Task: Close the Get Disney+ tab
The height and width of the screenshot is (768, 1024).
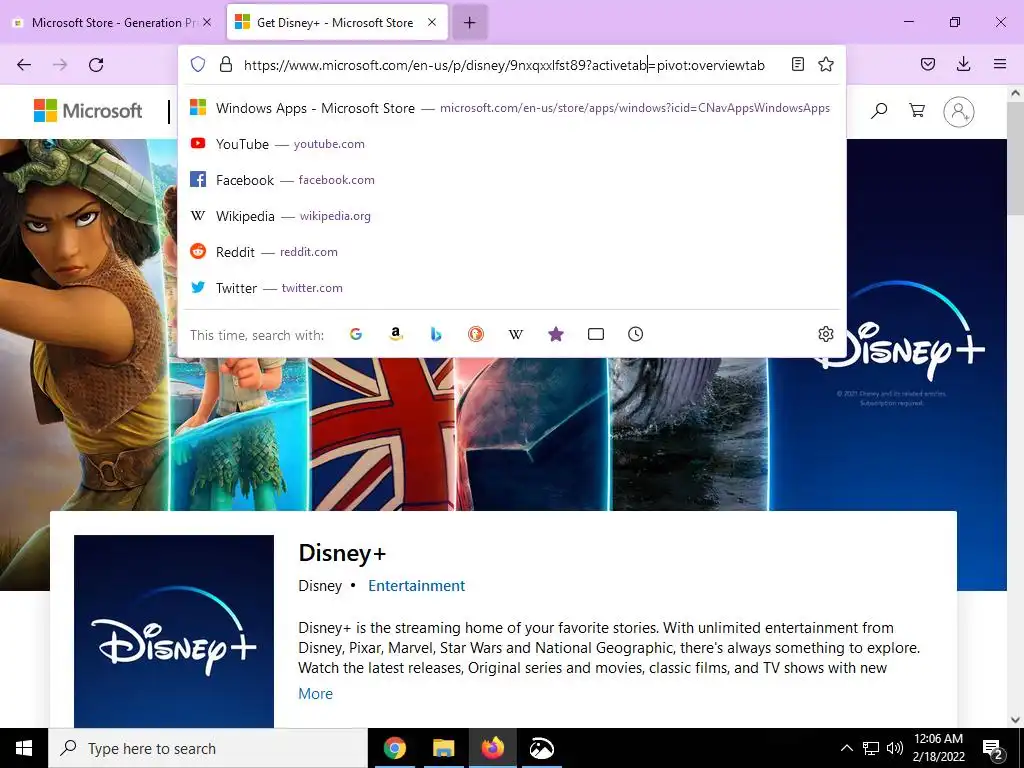Action: pyautogui.click(x=432, y=22)
